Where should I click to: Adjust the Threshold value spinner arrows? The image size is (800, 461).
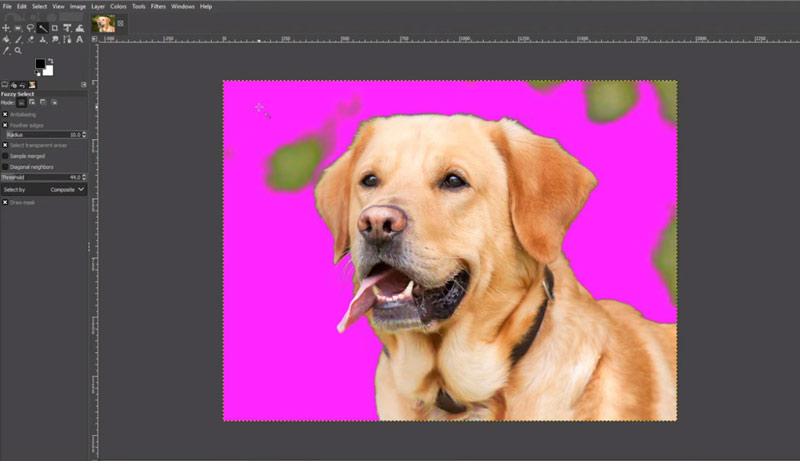click(x=84, y=177)
